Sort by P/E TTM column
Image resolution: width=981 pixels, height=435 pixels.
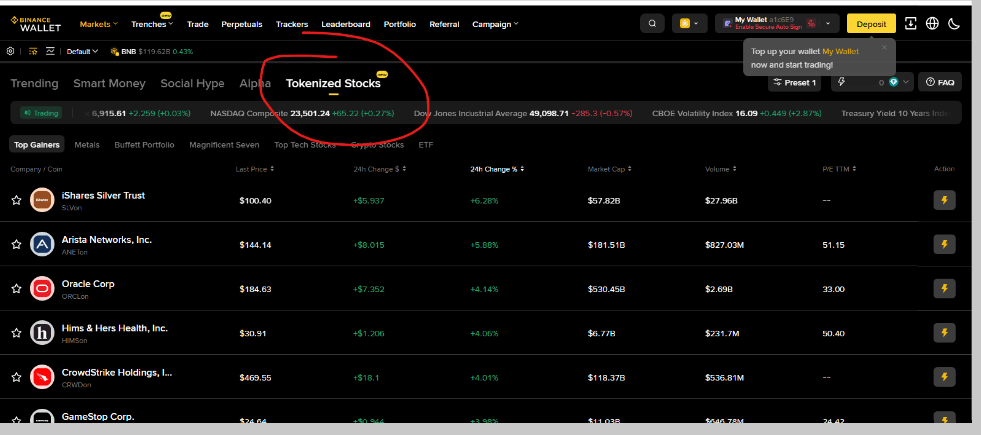point(839,169)
